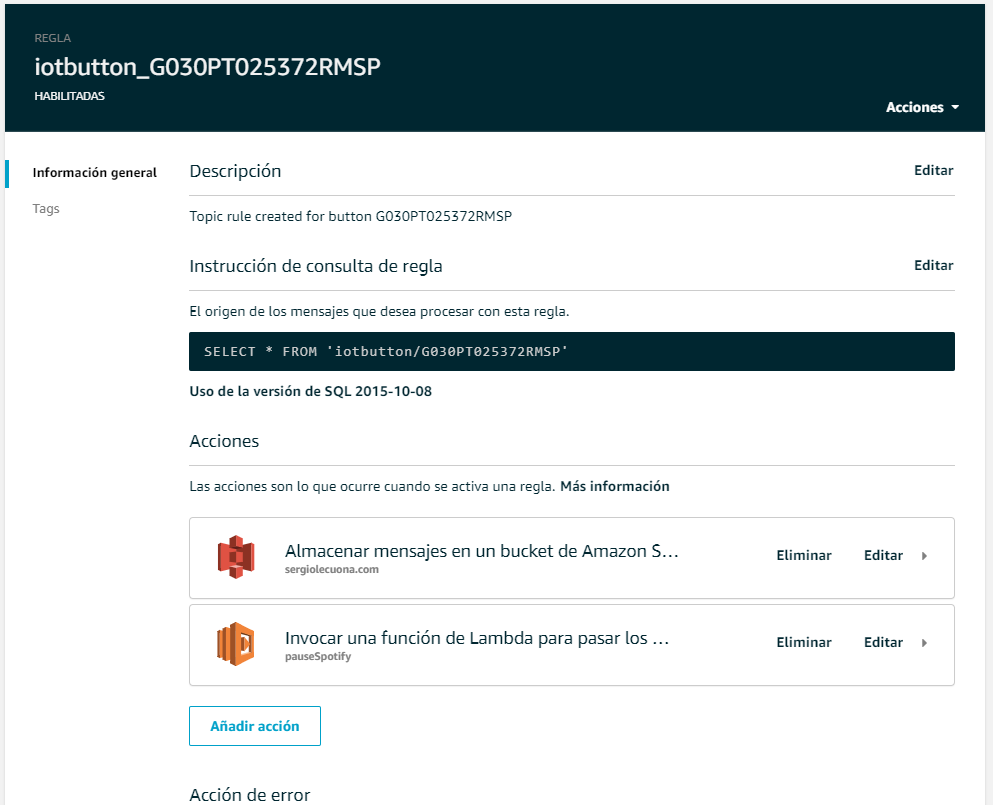The width and height of the screenshot is (993, 805).
Task: Click the Lambda function icon
Action: point(236,644)
